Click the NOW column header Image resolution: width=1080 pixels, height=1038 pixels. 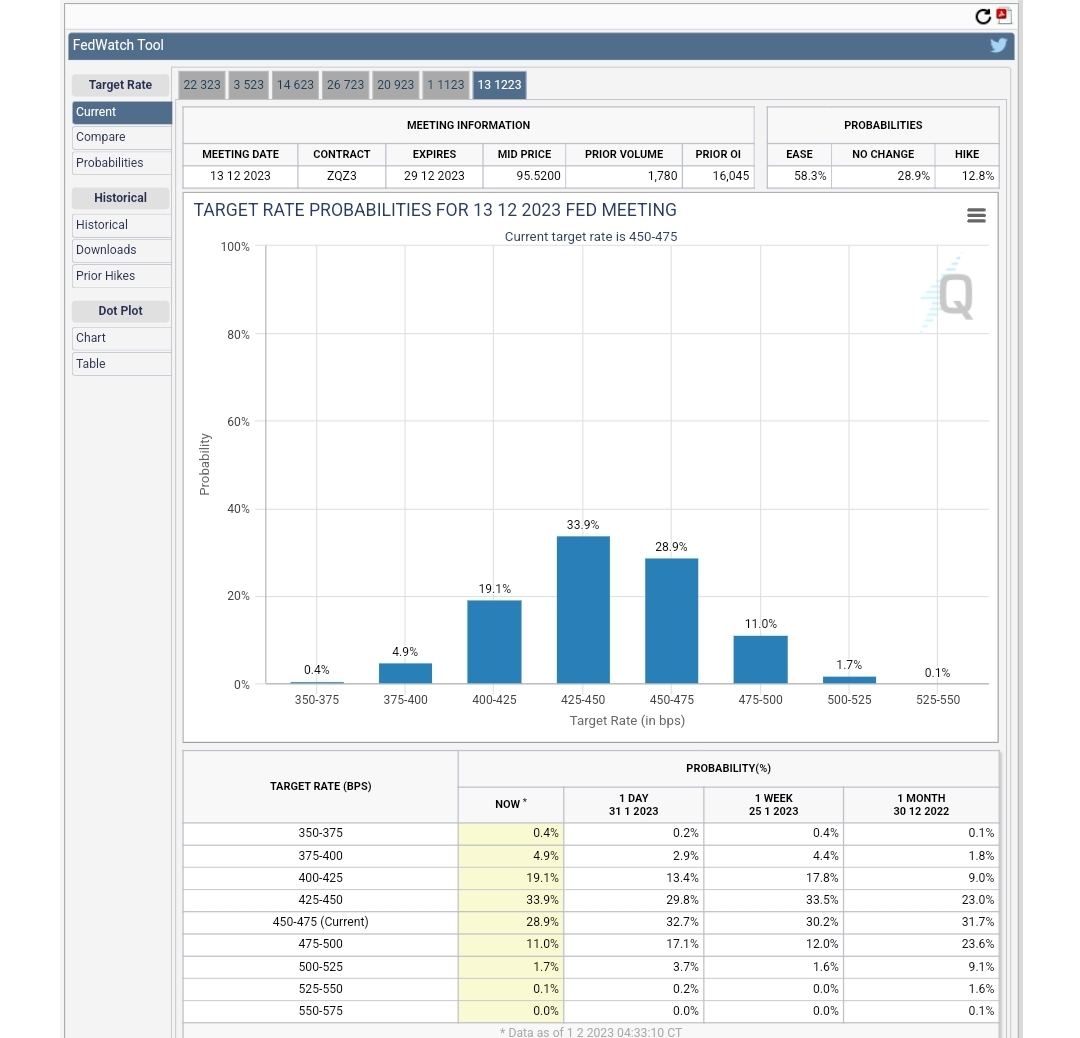(x=510, y=804)
